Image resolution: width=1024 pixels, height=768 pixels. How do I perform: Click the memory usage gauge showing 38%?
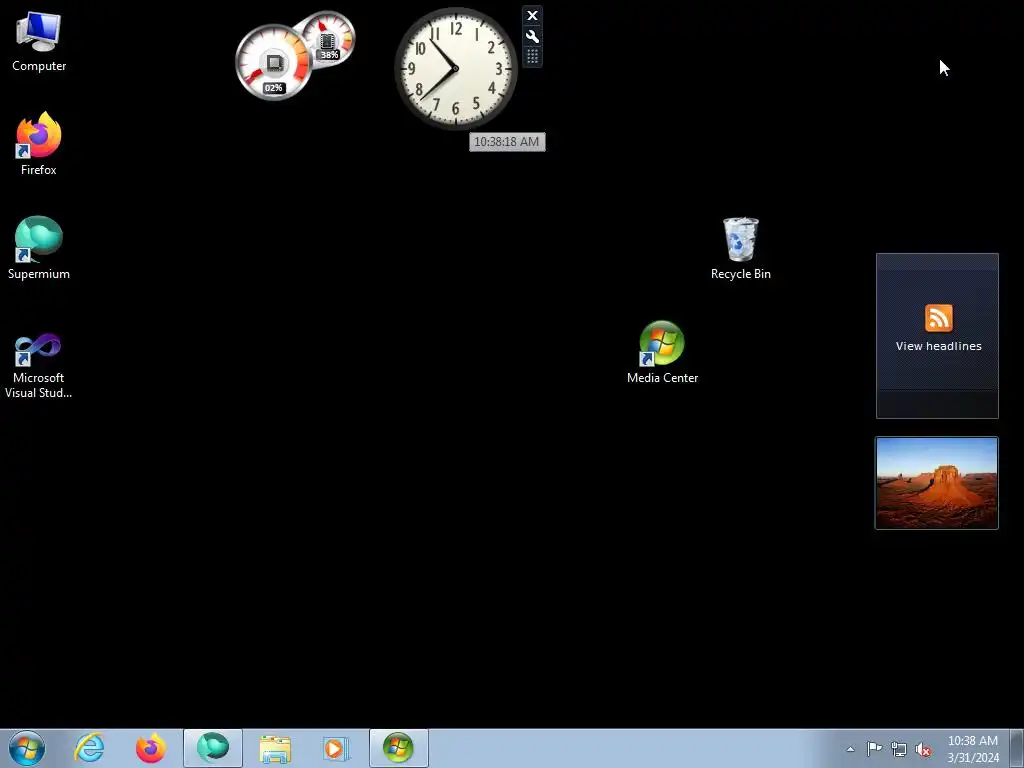328,40
